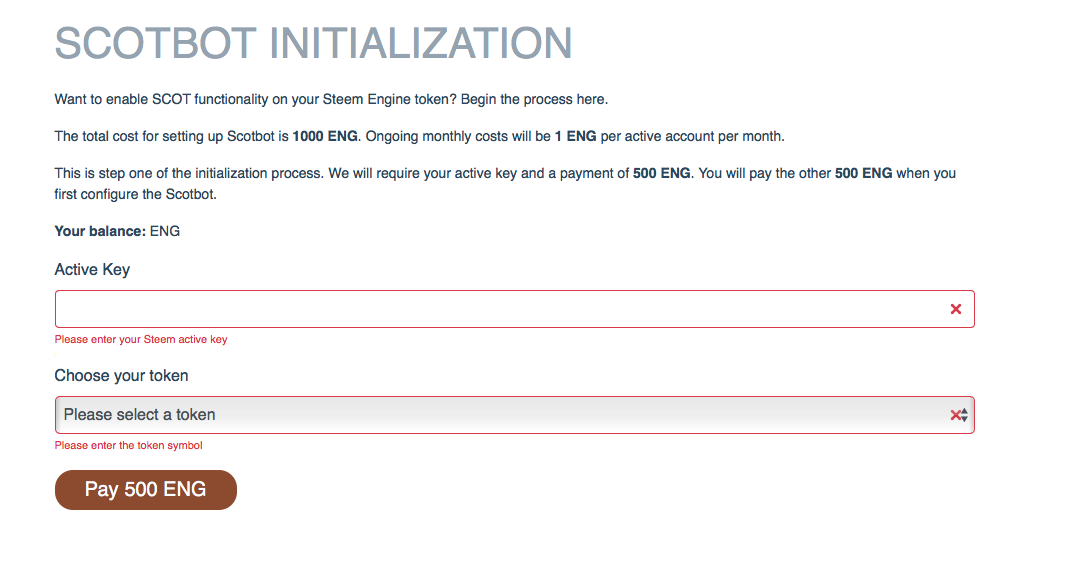This screenshot has width=1070, height=575.
Task: Click the 'Choose your token' label
Action: [121, 376]
